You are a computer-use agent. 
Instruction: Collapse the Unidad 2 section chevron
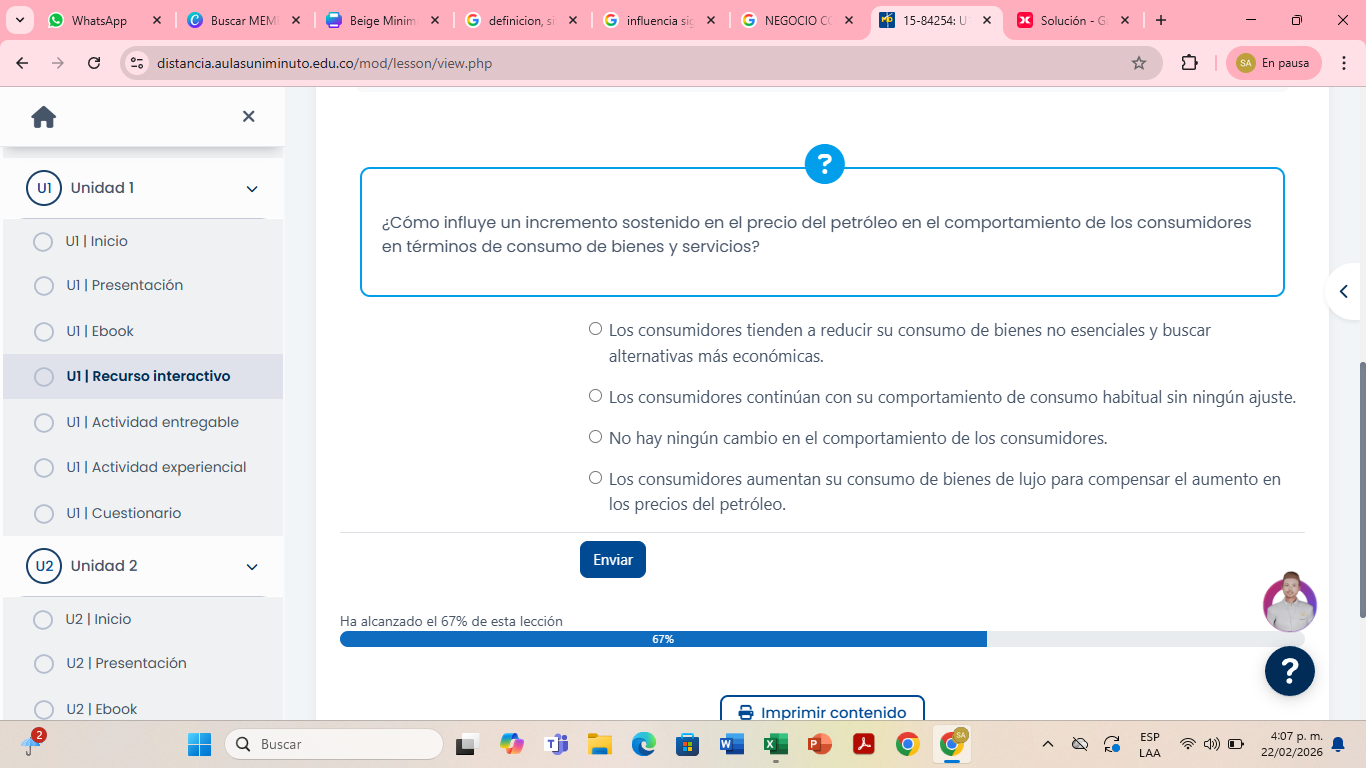(x=252, y=567)
